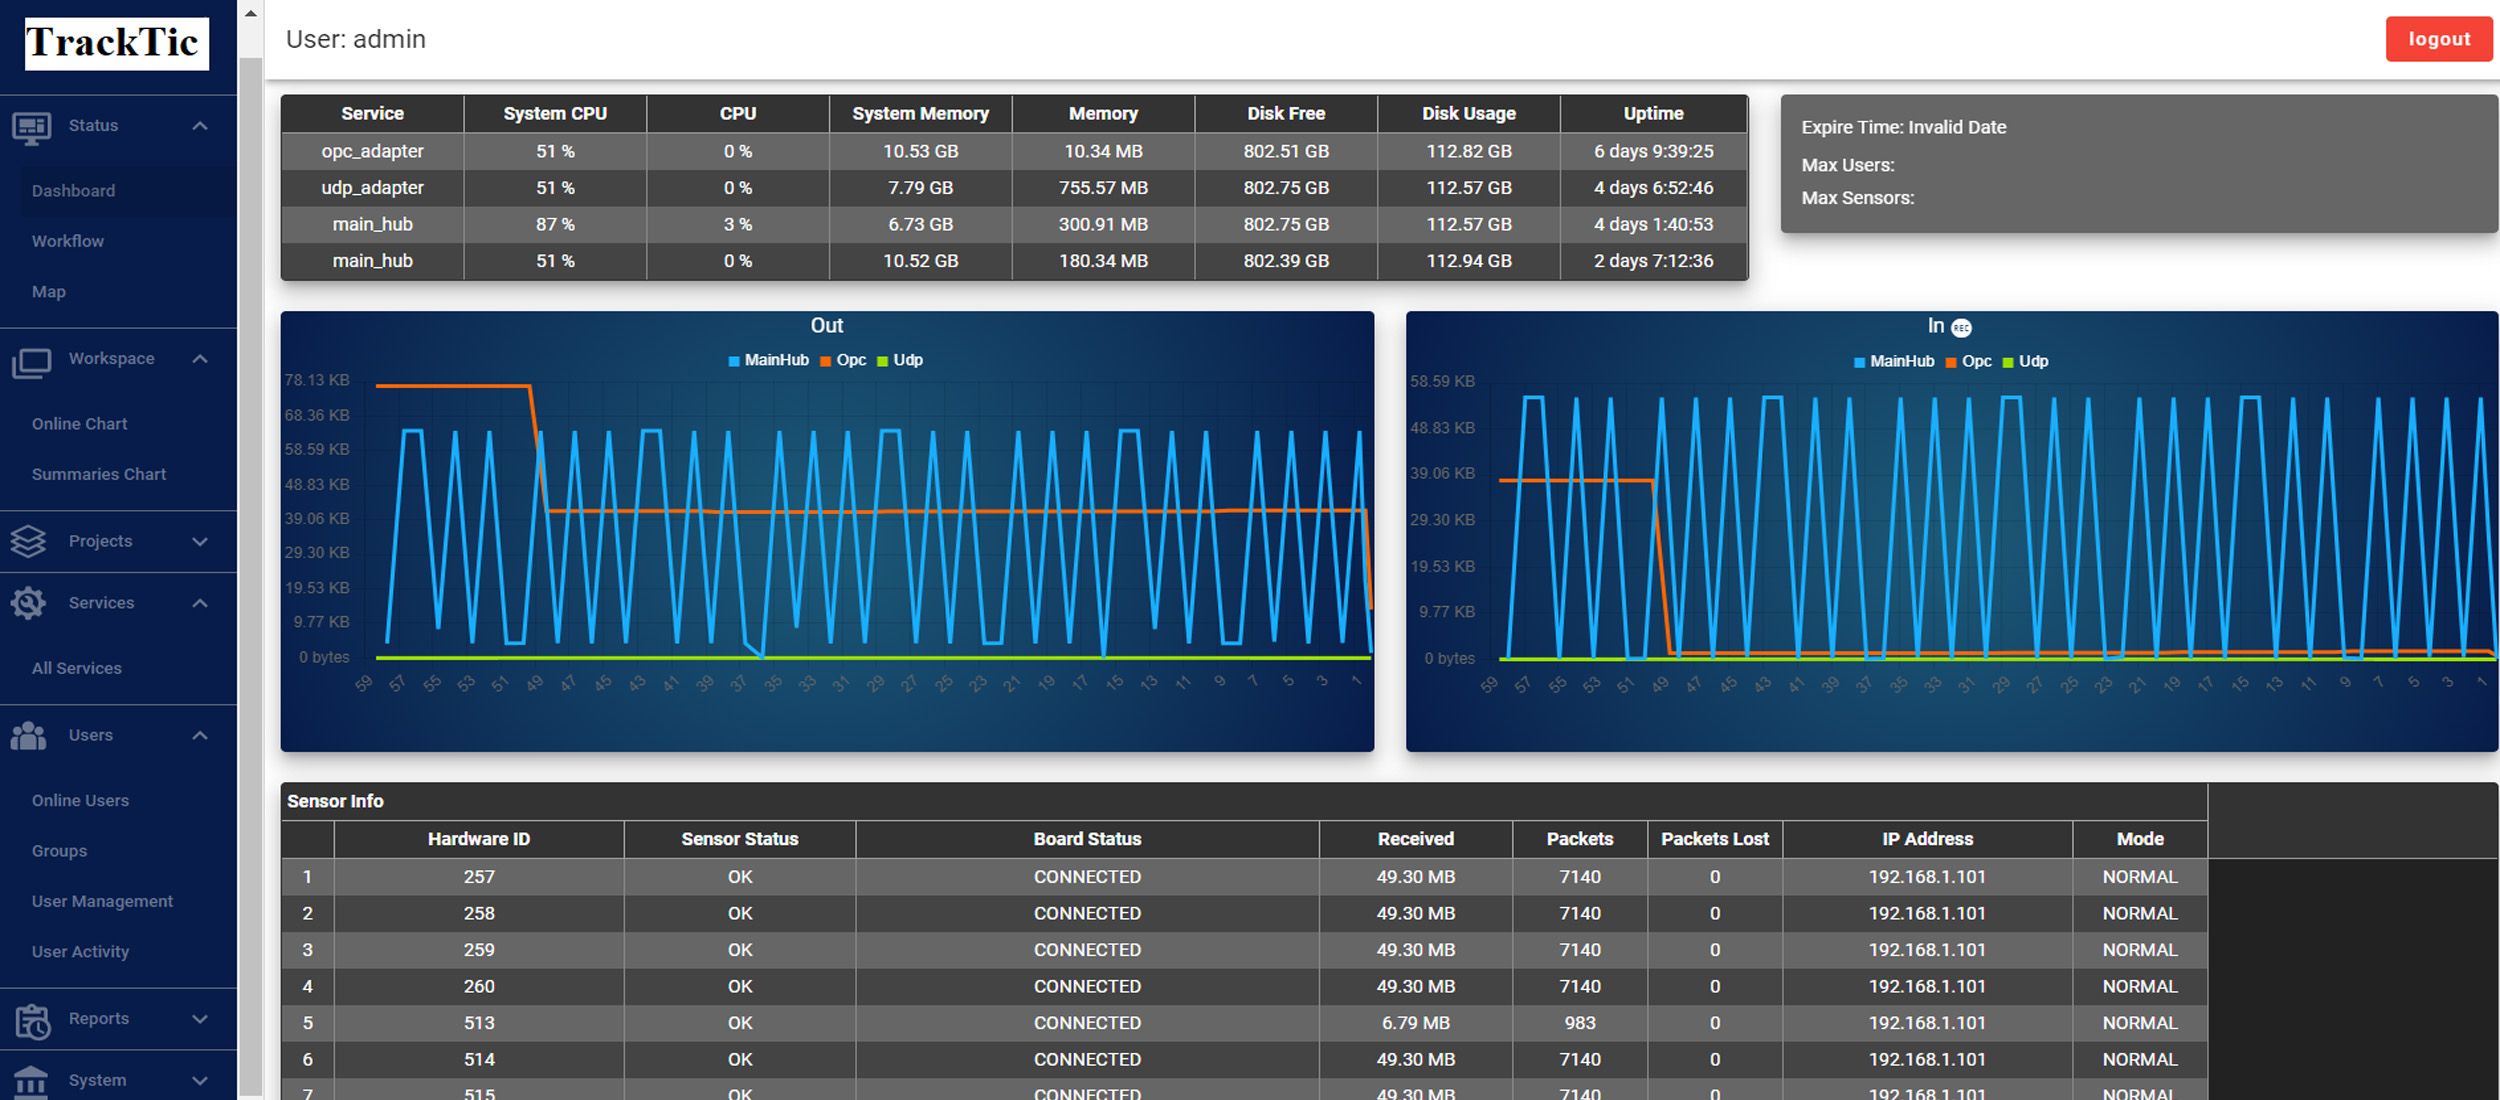Click hardware ID 513 cell
The image size is (2500, 1100).
point(479,1023)
